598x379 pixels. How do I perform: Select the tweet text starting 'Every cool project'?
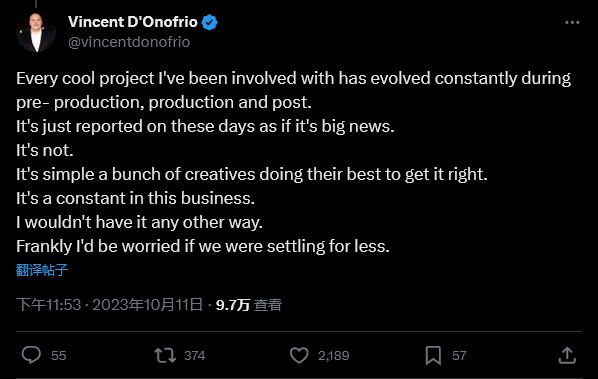[x=294, y=162]
